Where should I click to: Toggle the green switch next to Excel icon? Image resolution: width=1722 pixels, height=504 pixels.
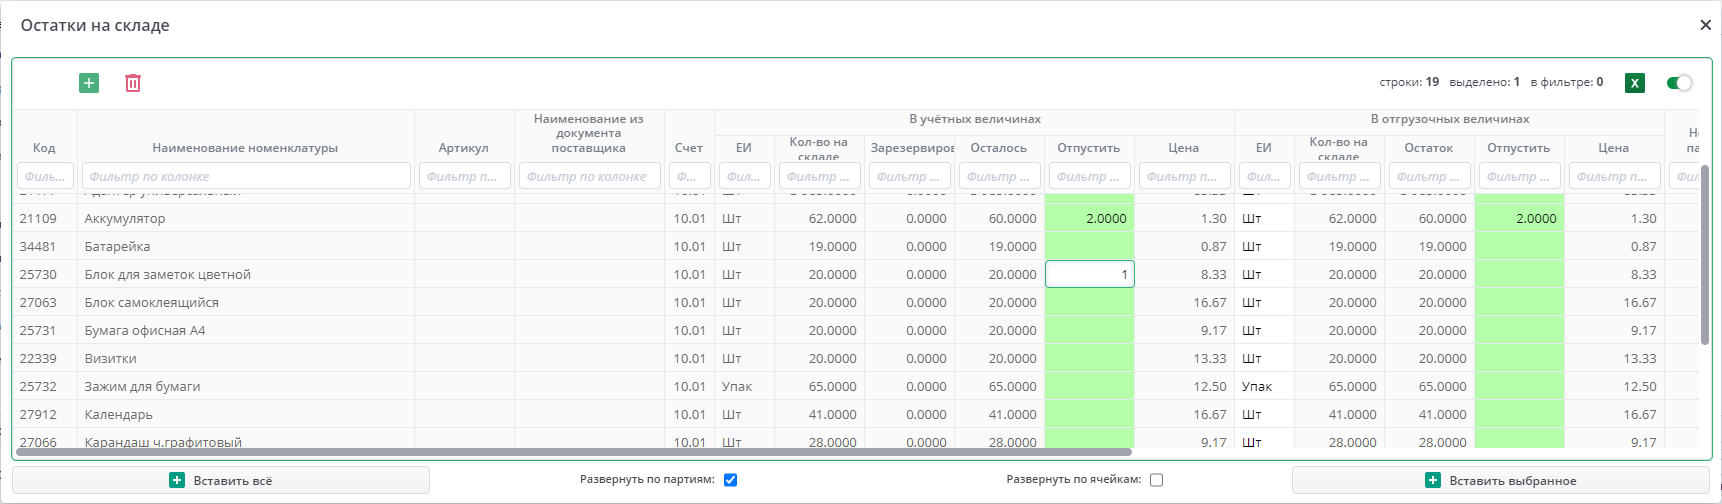pos(1679,83)
